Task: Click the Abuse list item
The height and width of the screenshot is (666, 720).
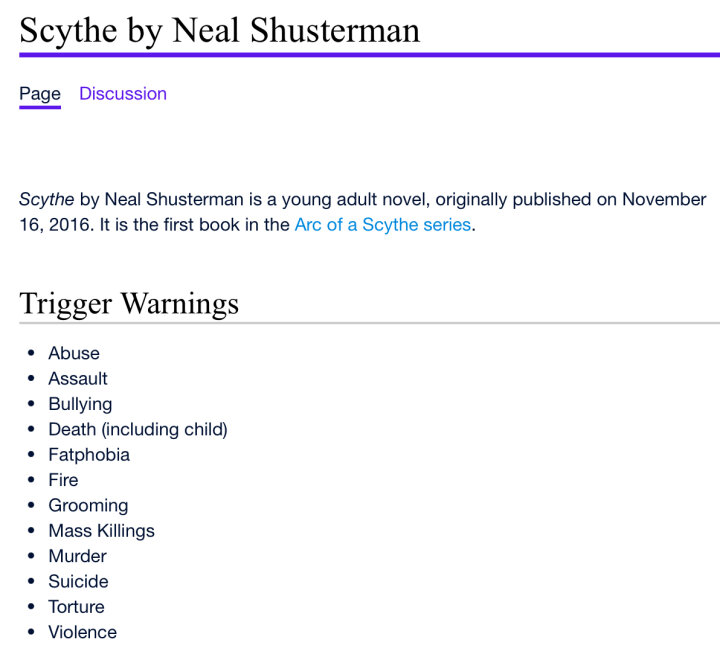Action: coord(74,353)
